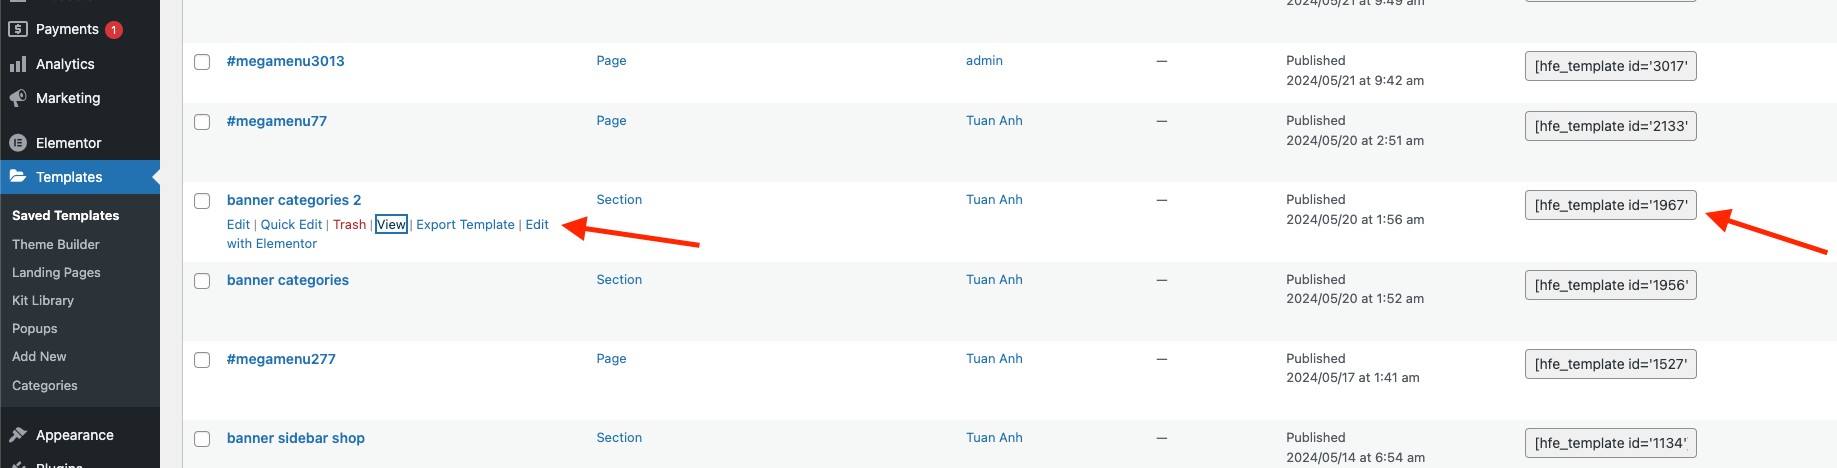This screenshot has width=1837, height=468.
Task: Click the Payments dollar icon in sidebar
Action: click(x=18, y=29)
